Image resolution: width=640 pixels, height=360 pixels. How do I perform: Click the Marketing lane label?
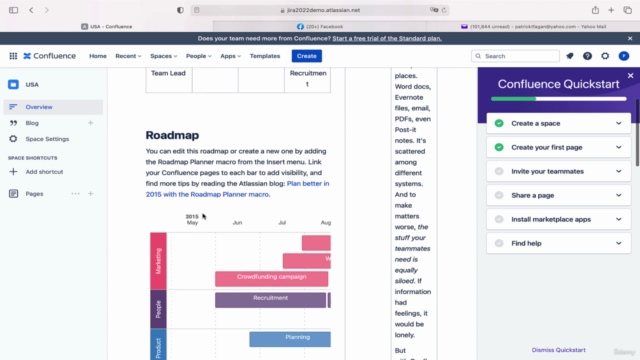(x=158, y=261)
